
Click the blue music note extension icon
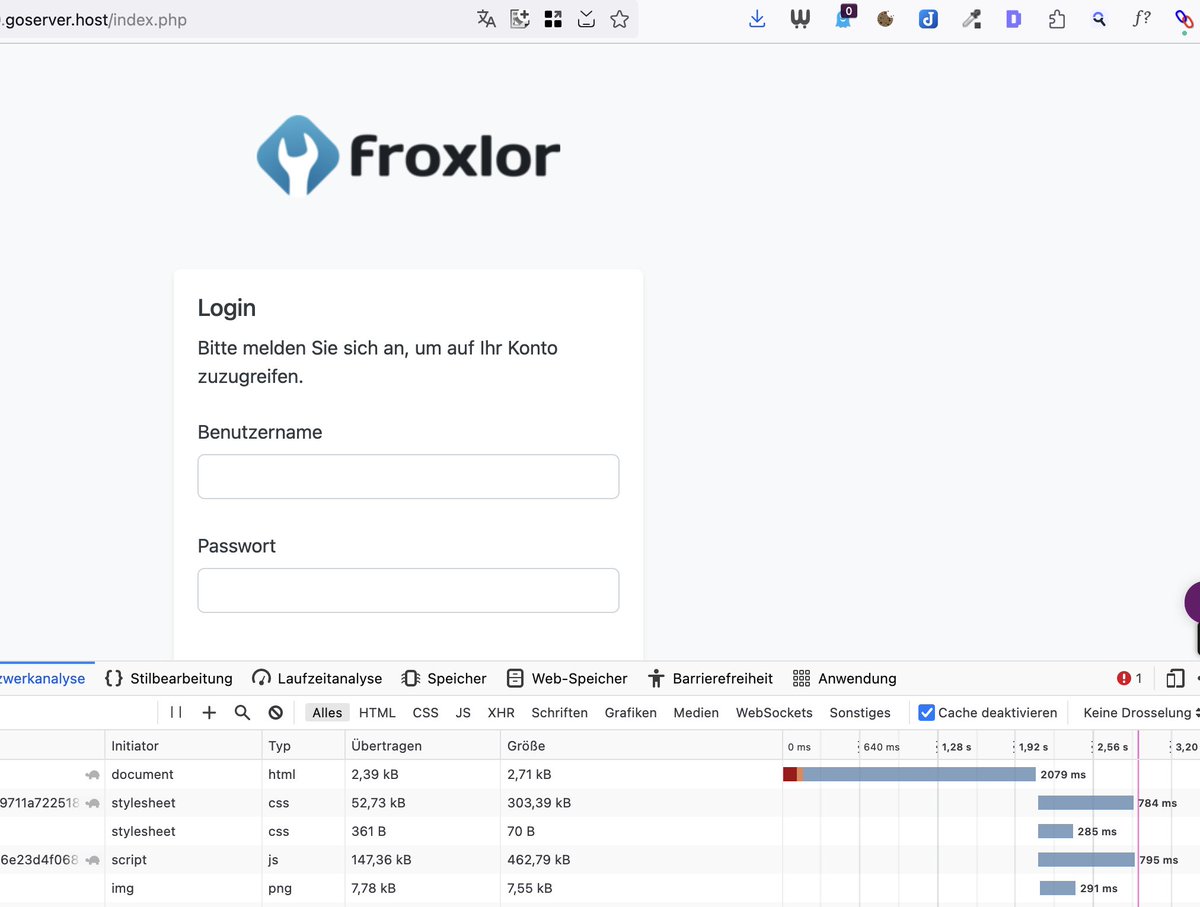(x=928, y=19)
